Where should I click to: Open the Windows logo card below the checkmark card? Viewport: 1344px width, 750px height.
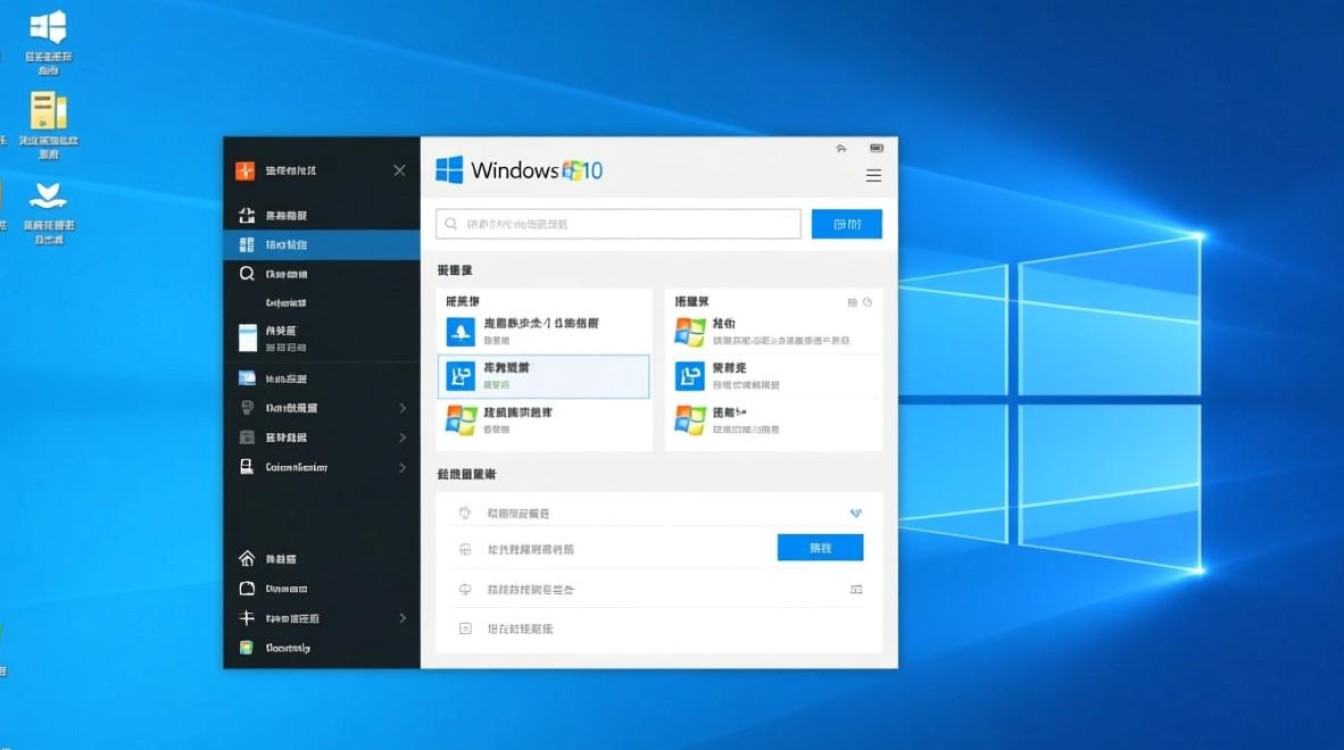point(461,419)
